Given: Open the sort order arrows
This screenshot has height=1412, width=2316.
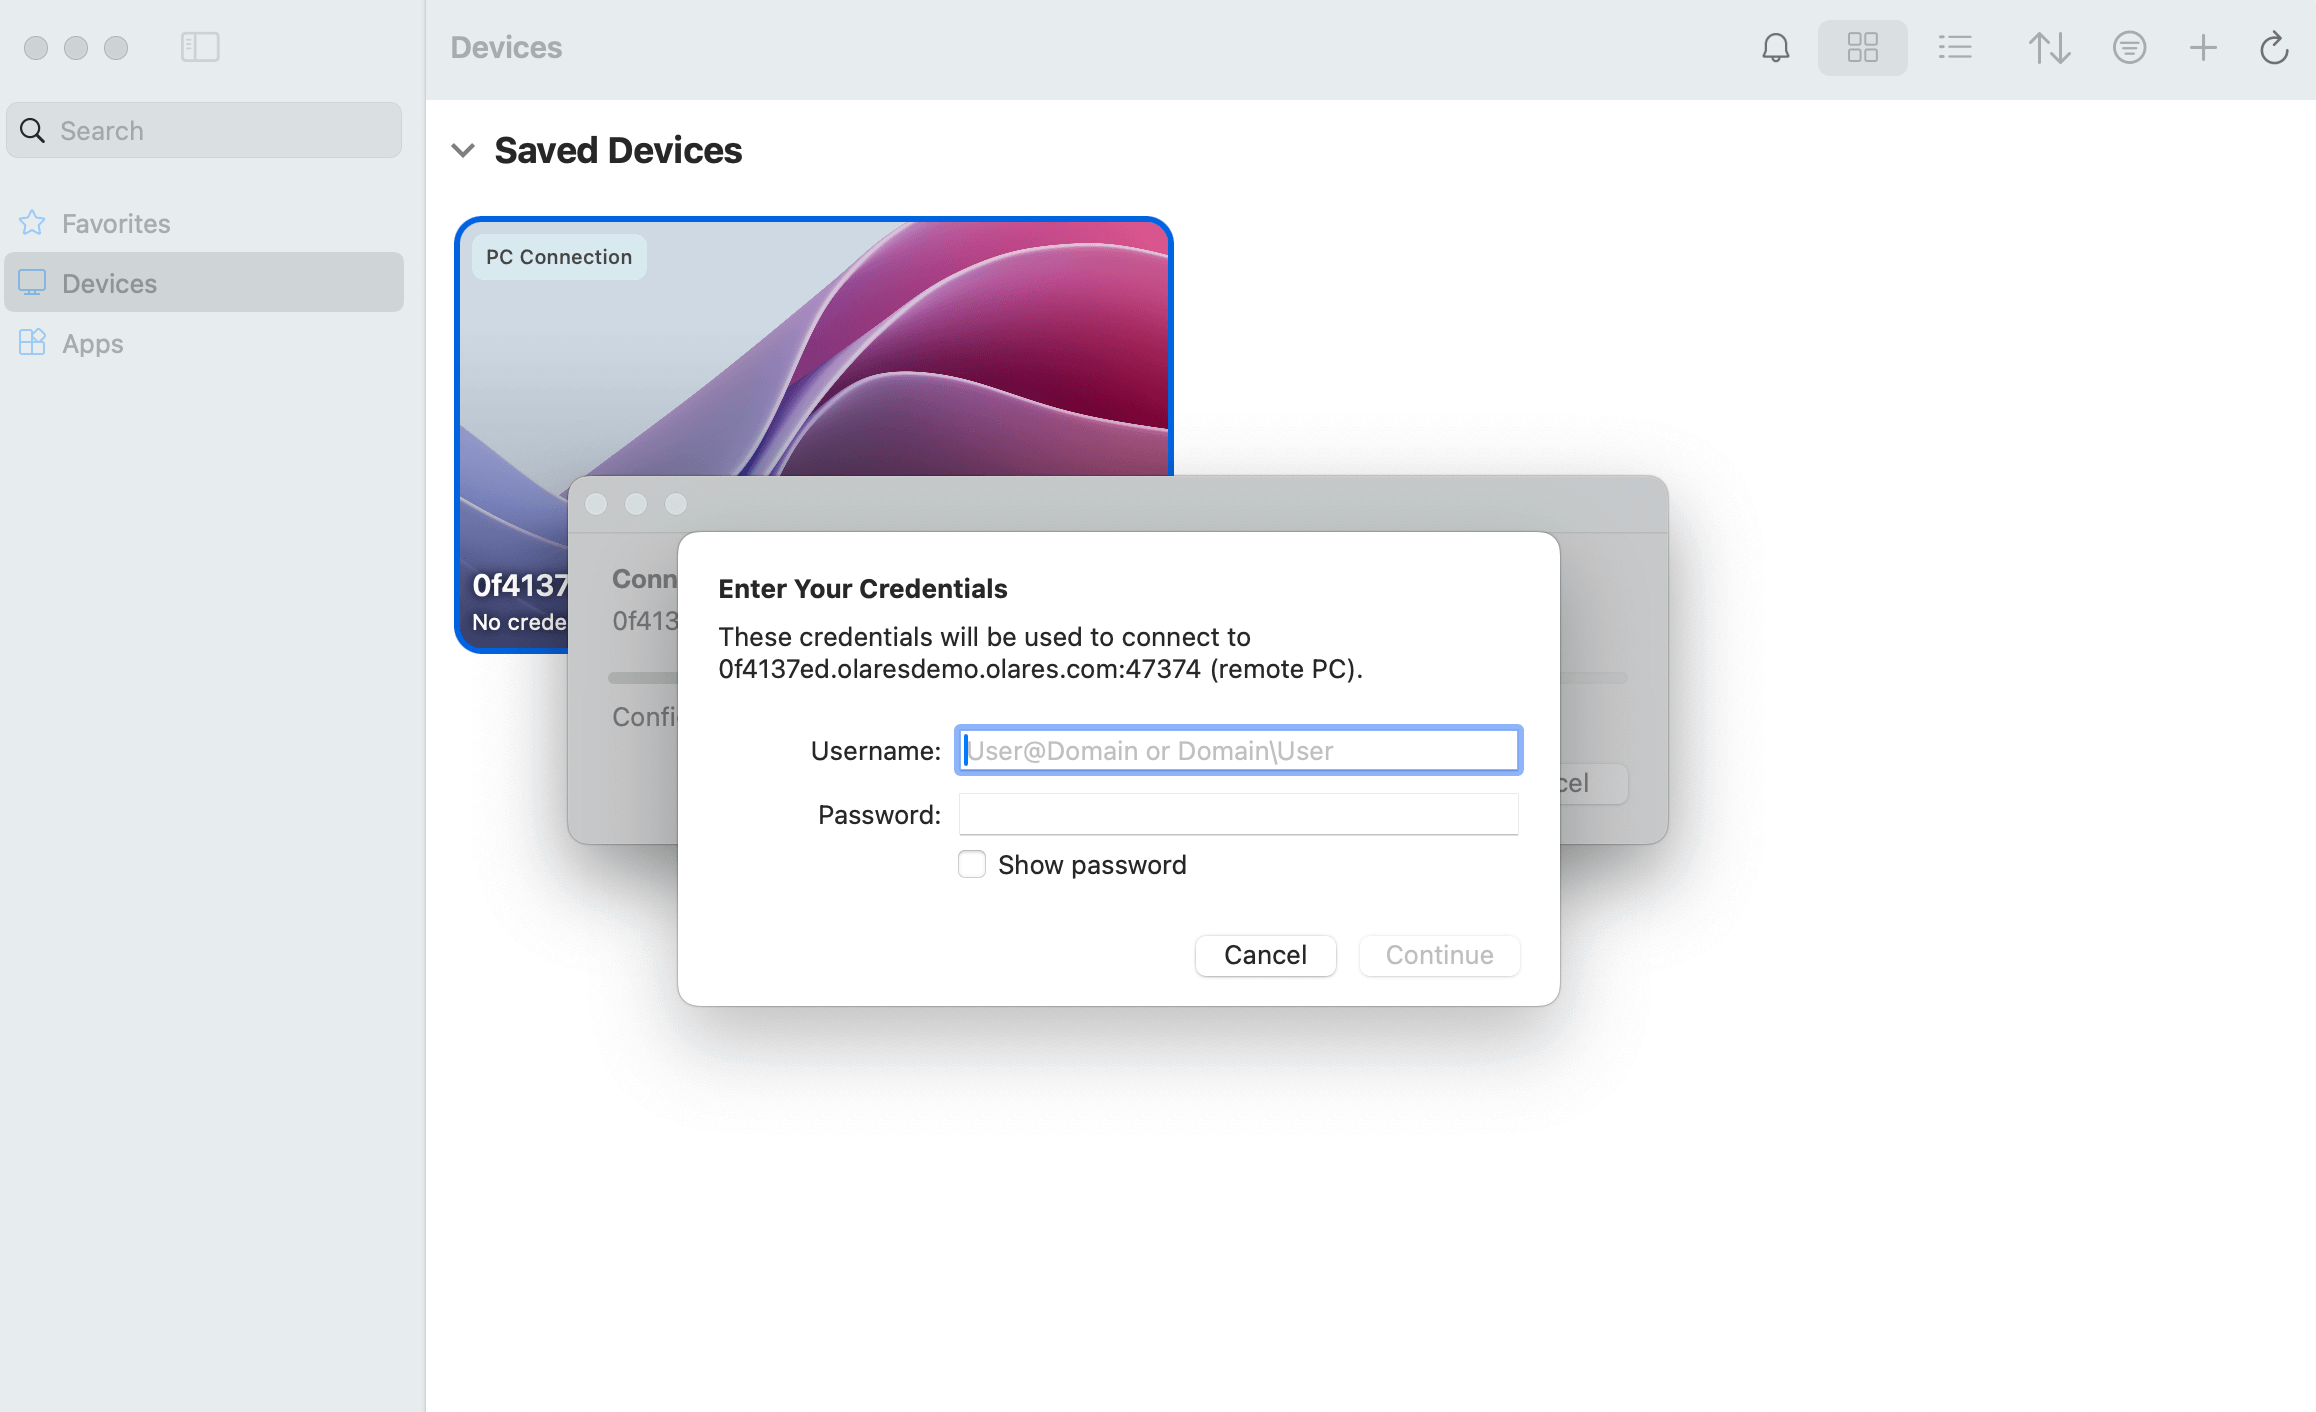Looking at the screenshot, I should (x=2048, y=47).
